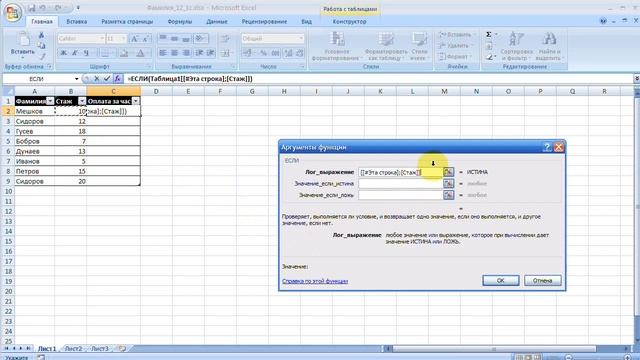The height and width of the screenshot is (360, 640).
Task: Click the Вставить paste button
Action: coord(22,45)
